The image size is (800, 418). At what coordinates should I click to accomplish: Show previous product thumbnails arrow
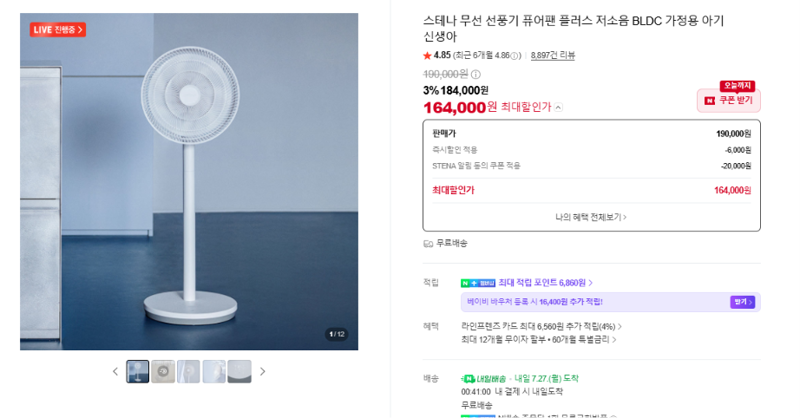tap(115, 372)
